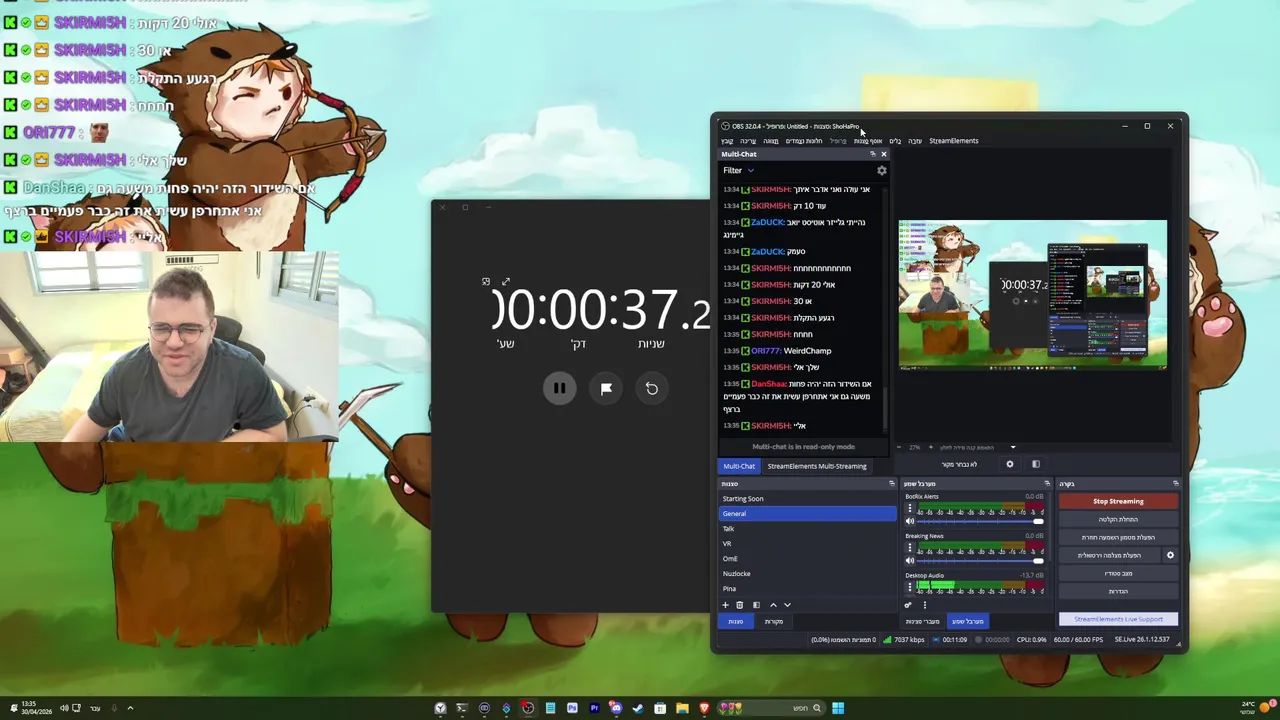The width and height of the screenshot is (1280, 720).
Task: Adjust the Breaking News volume slider
Action: 980,561
